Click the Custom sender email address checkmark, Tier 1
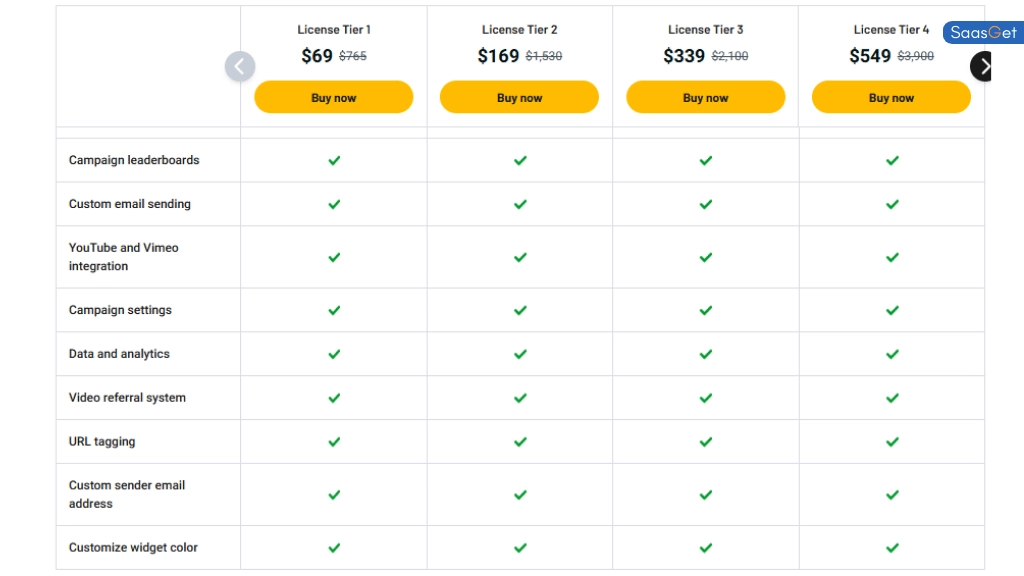 click(x=334, y=494)
